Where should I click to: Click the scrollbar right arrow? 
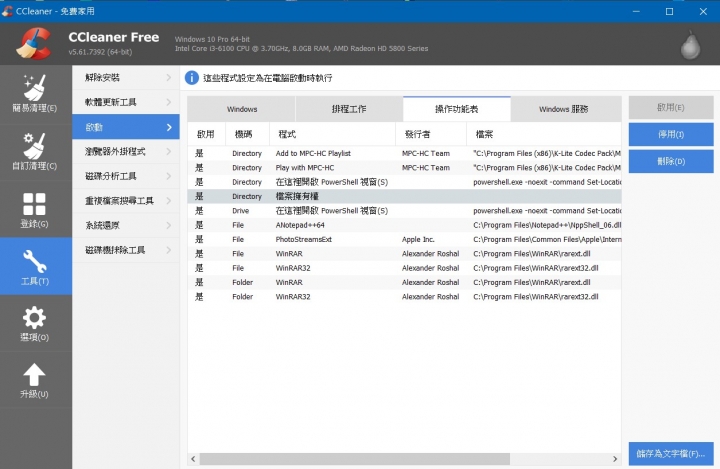point(615,458)
